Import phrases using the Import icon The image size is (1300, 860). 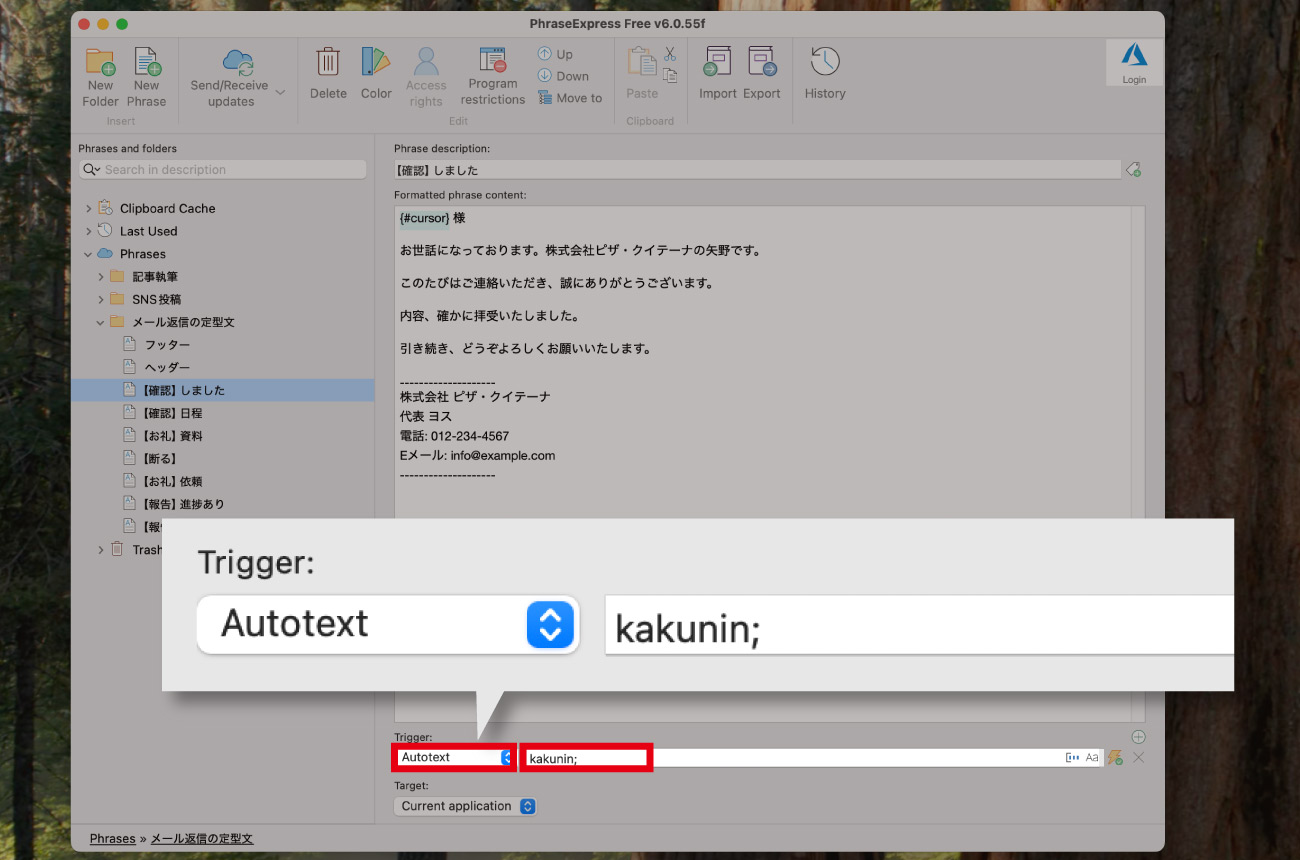click(x=718, y=73)
